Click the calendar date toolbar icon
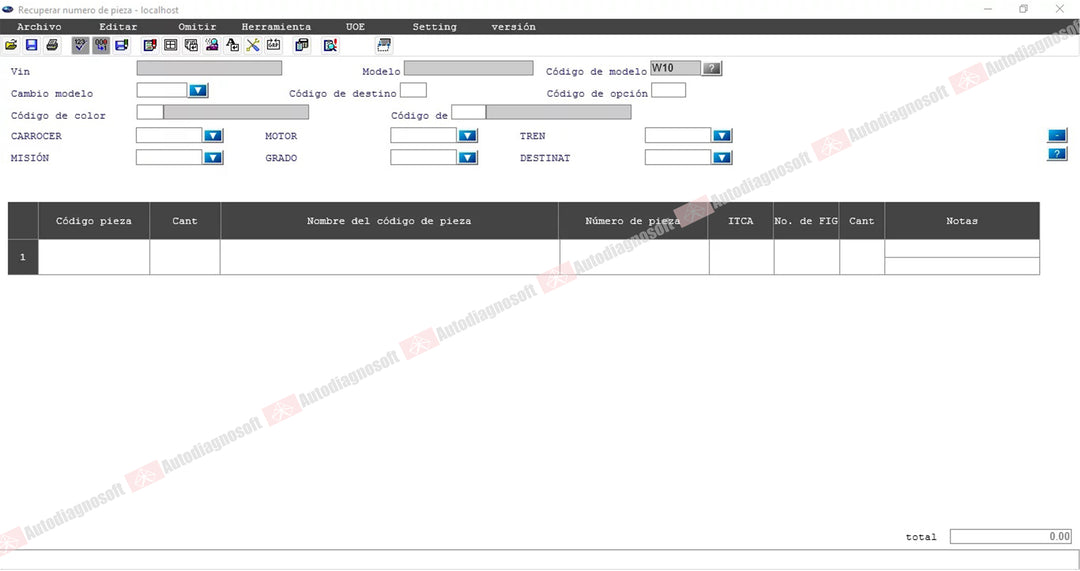This screenshot has width=1080, height=571. (x=273, y=45)
